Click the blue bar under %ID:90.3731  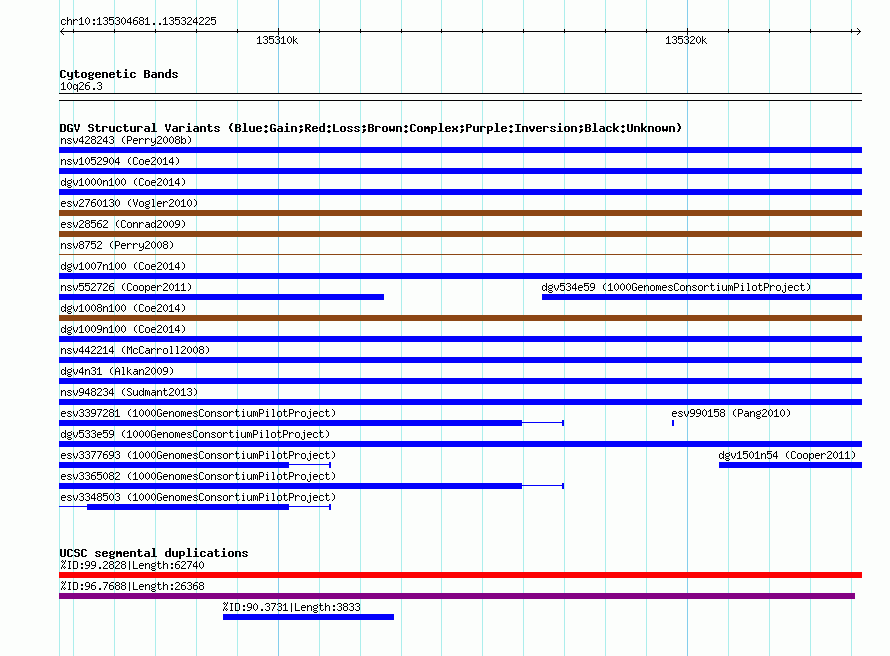pyautogui.click(x=308, y=617)
